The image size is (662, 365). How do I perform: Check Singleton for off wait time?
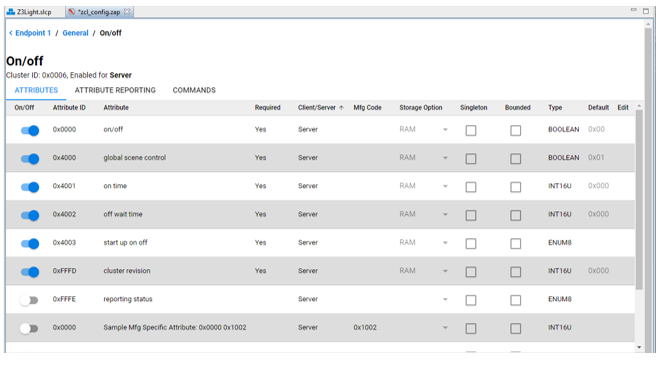[x=471, y=215]
